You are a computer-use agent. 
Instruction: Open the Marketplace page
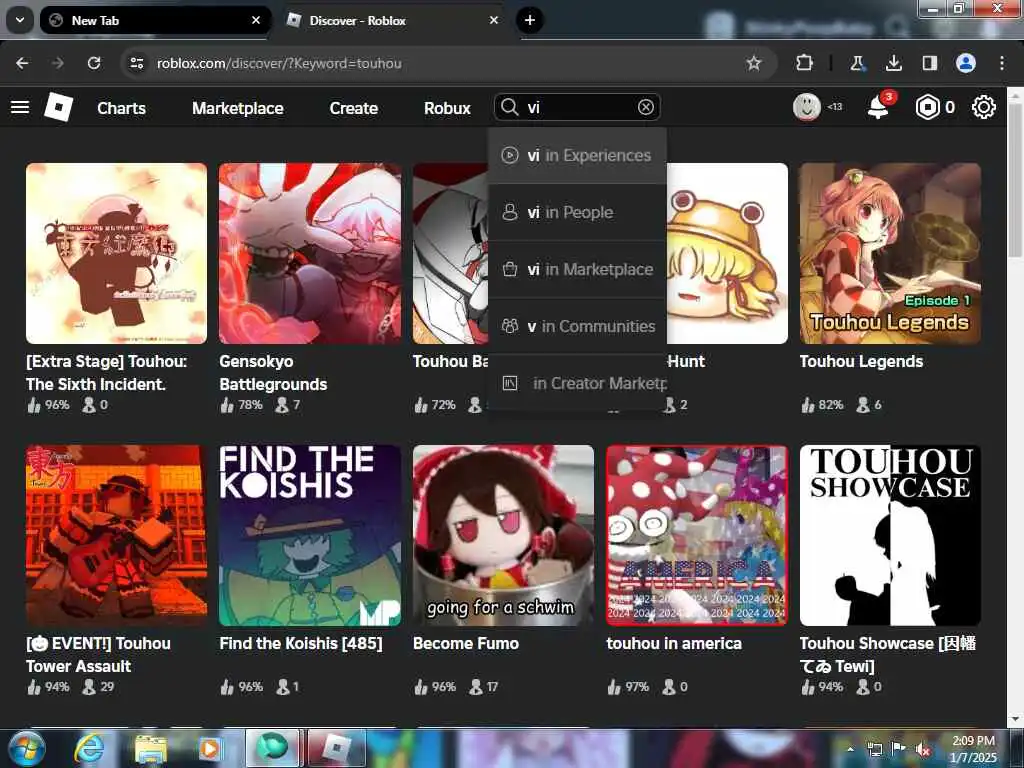click(x=238, y=108)
